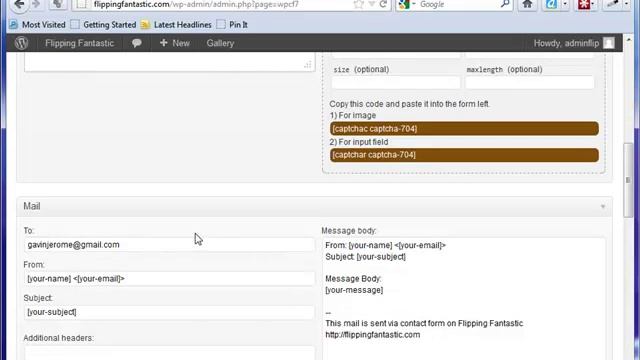This screenshot has width=640, height=360.
Task: Click the 'Message body:' label
Action: 349,231
